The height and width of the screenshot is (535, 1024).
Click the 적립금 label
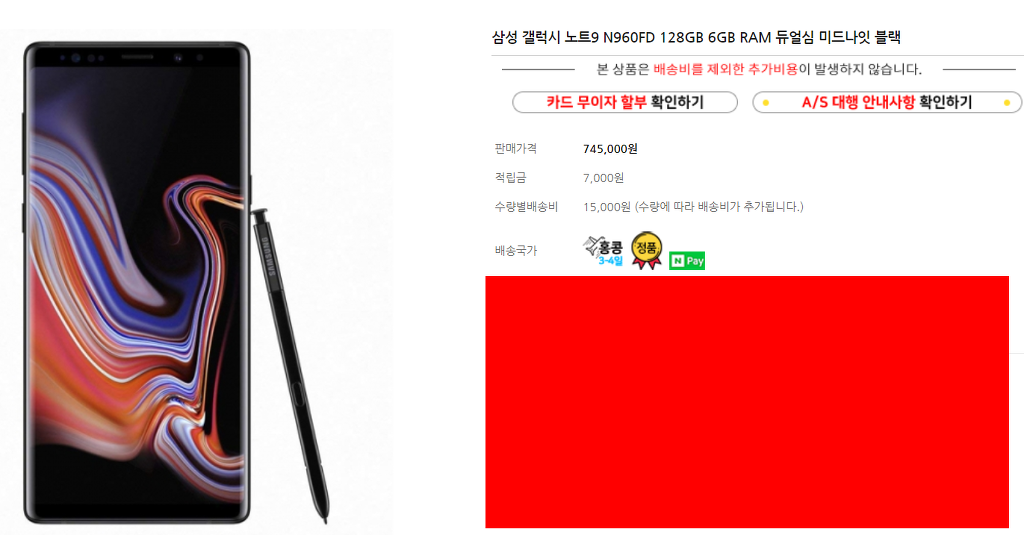point(511,177)
